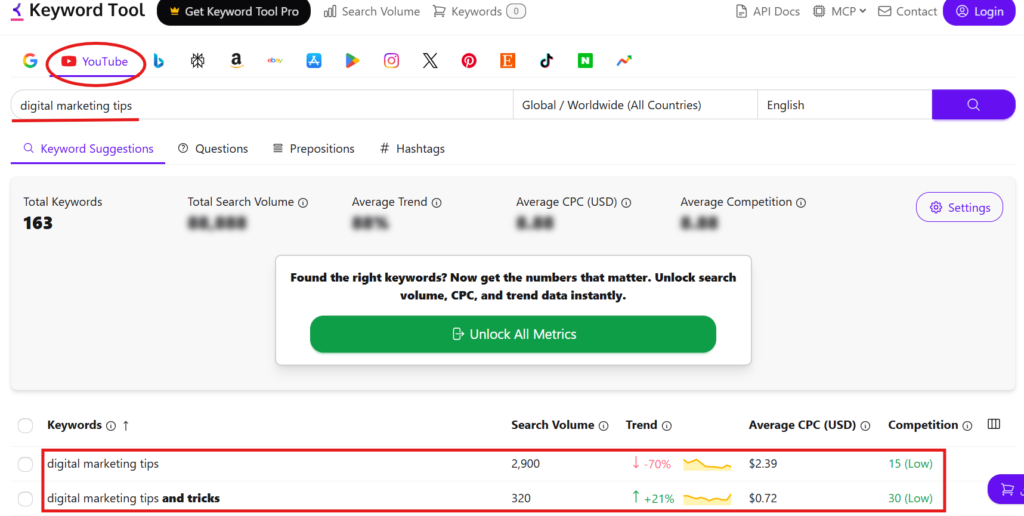Click the -70% trend sparkline

coord(707,464)
